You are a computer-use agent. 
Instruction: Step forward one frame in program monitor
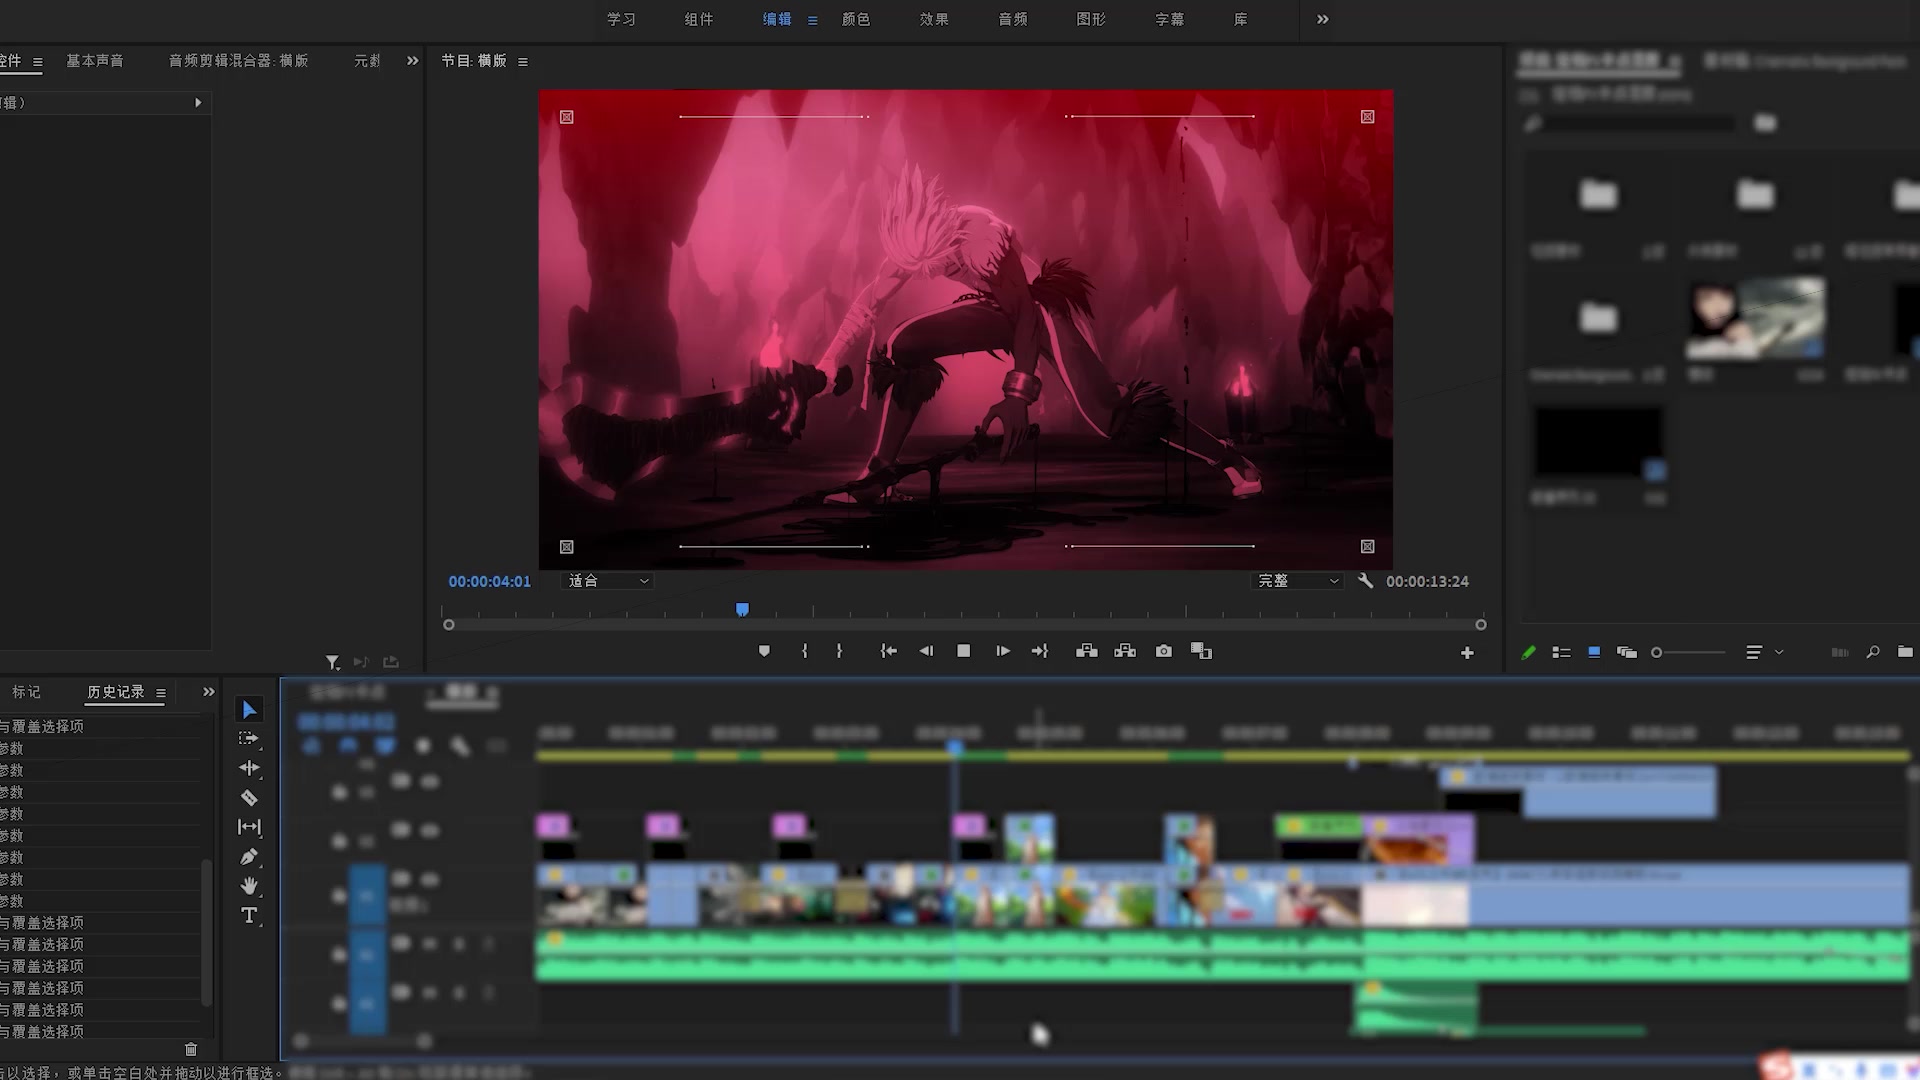pyautogui.click(x=1003, y=651)
